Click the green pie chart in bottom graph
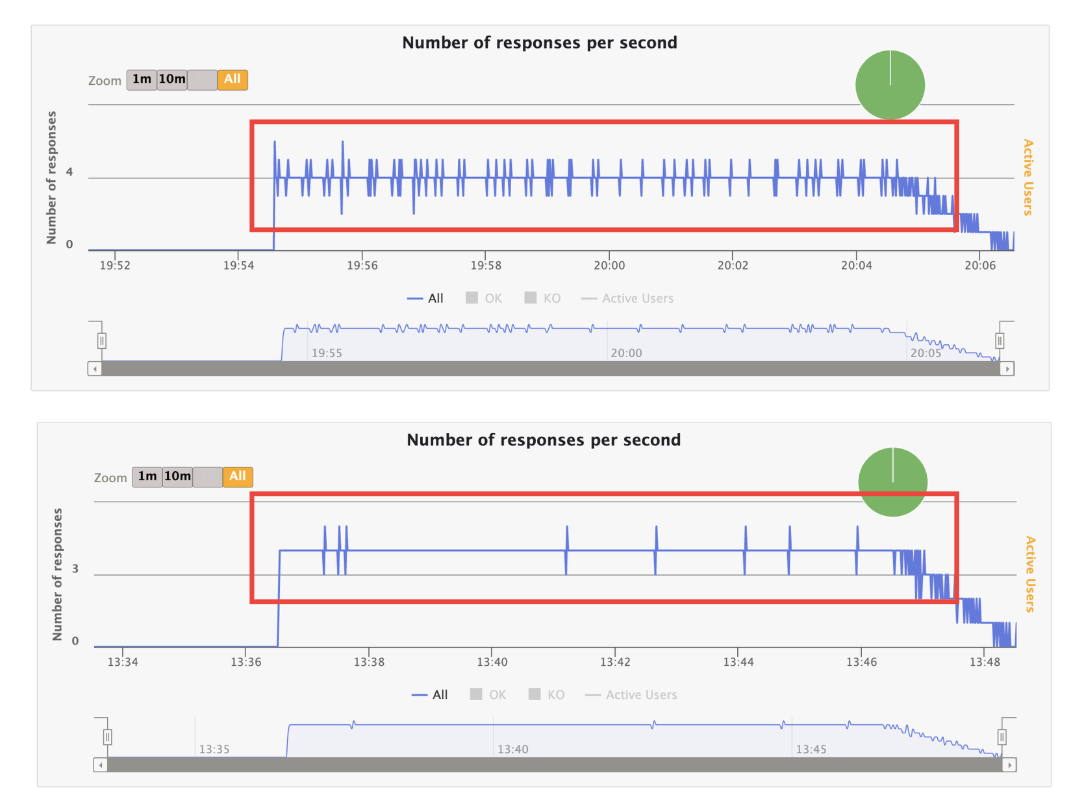 click(x=893, y=482)
